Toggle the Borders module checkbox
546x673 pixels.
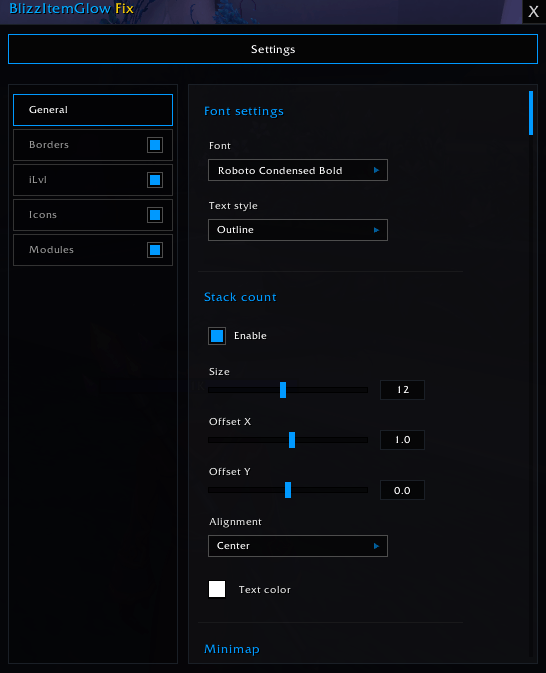click(155, 145)
